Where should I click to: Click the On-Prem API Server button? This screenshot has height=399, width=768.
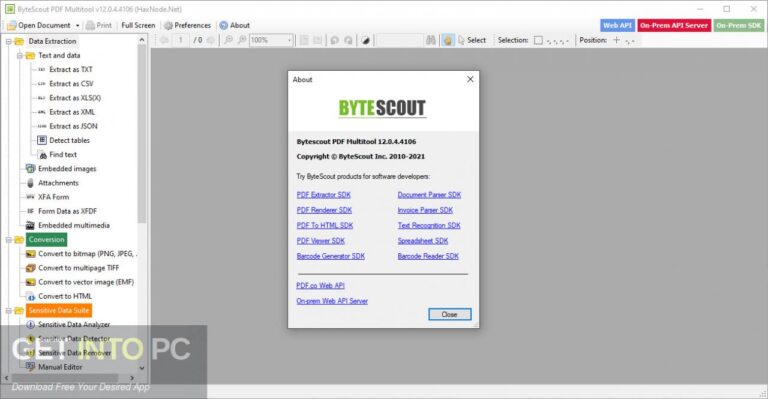[674, 25]
